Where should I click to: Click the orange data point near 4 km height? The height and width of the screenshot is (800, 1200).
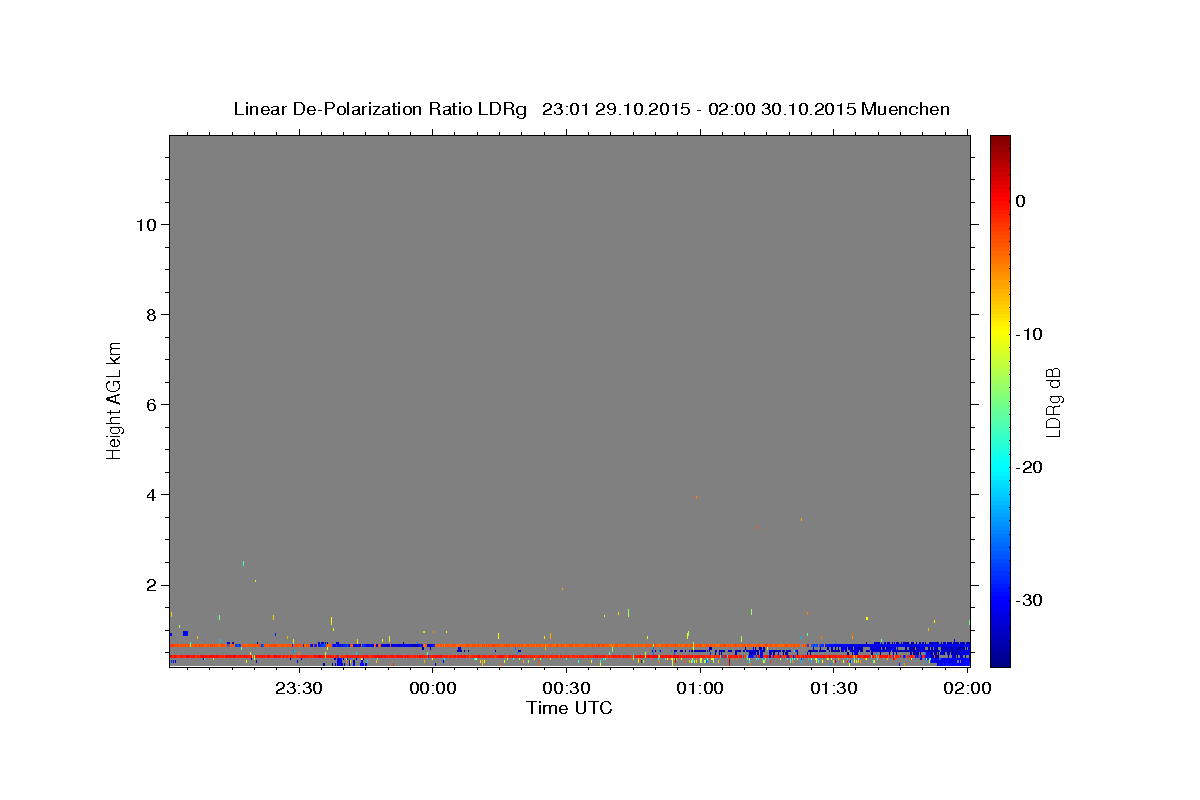696,497
